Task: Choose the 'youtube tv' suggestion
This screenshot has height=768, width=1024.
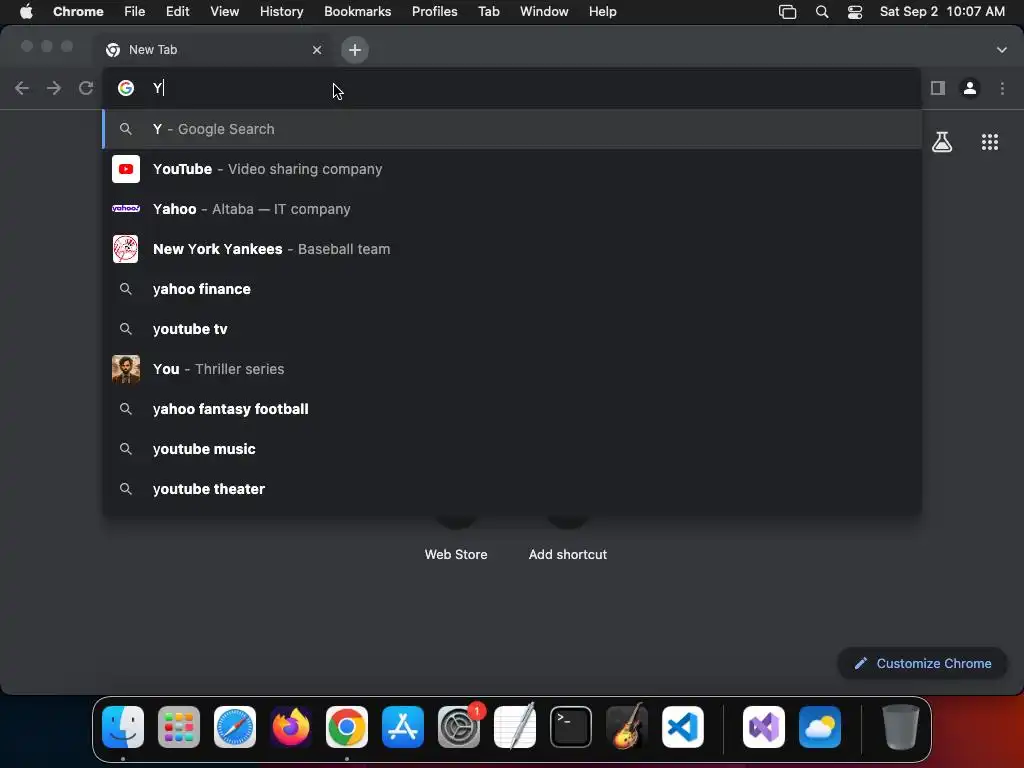Action: pyautogui.click(x=512, y=329)
